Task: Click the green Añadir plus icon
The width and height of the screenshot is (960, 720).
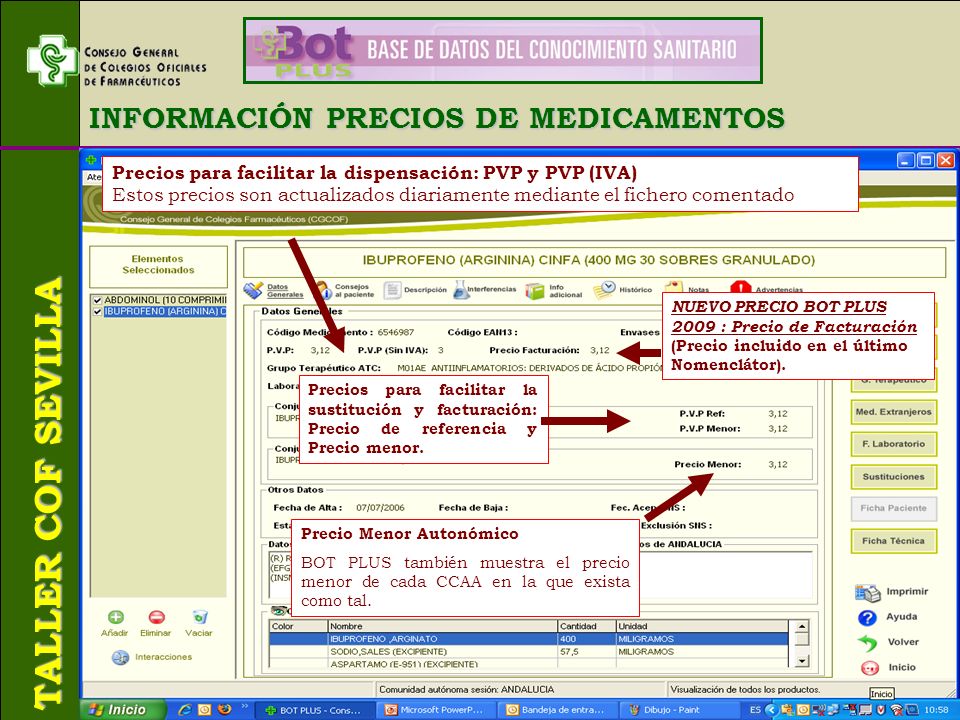Action: (116, 617)
